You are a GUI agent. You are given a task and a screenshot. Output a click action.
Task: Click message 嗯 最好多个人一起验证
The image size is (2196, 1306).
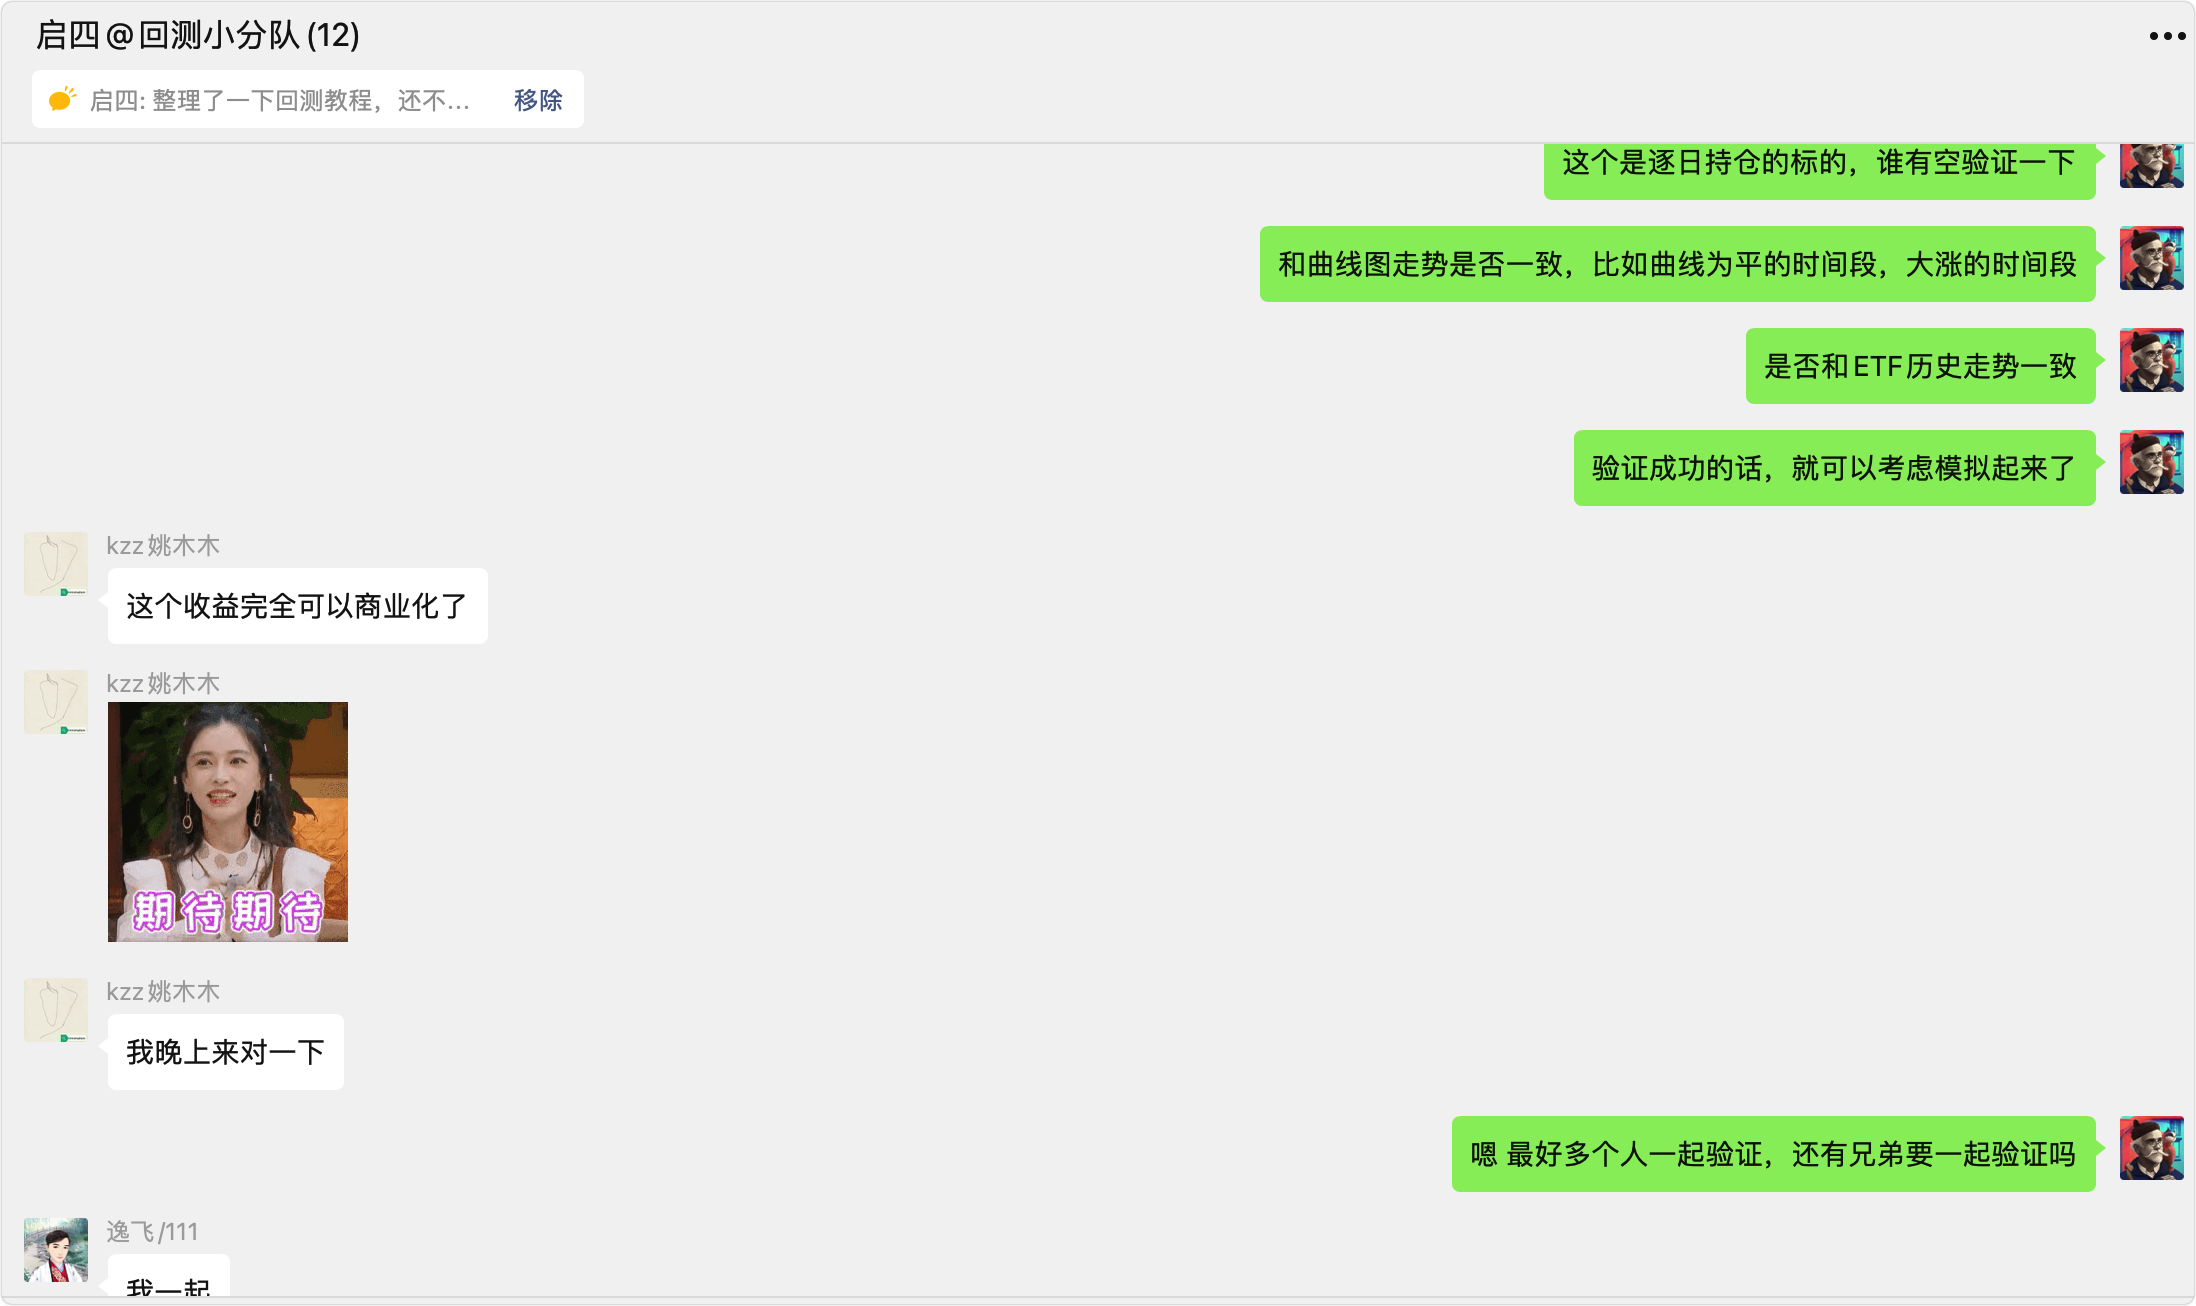(x=1773, y=1154)
